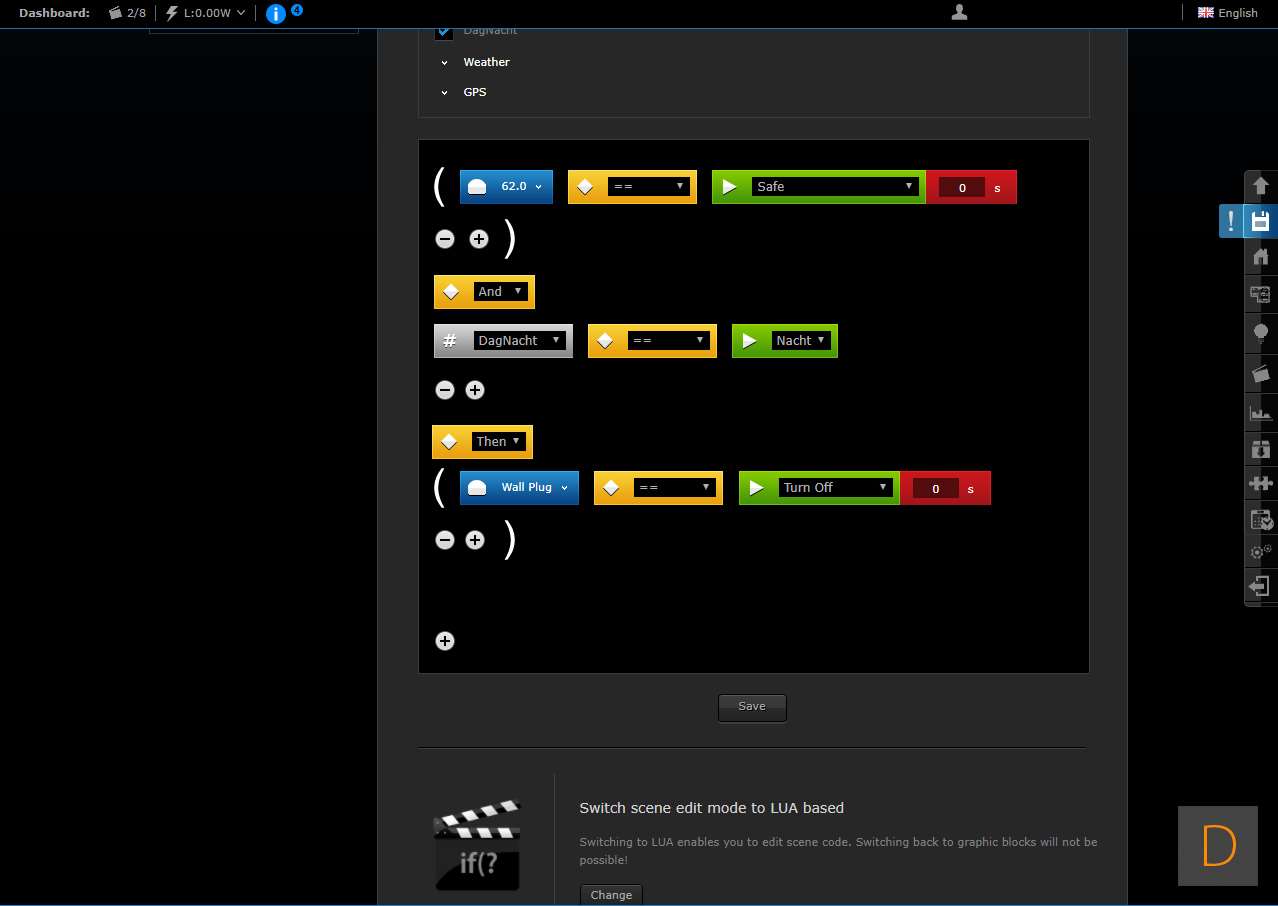
Task: Remove the first condition block with minus
Action: pos(445,239)
